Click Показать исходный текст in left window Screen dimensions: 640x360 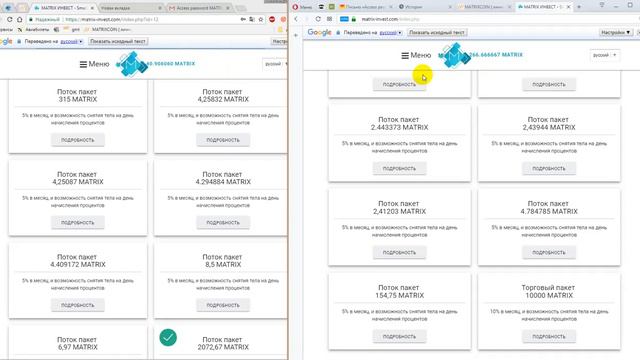(118, 42)
